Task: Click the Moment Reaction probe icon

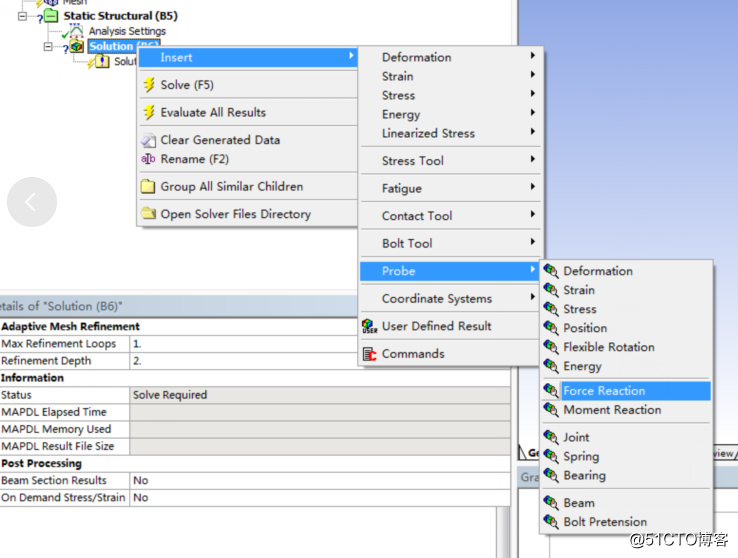Action: [x=551, y=410]
